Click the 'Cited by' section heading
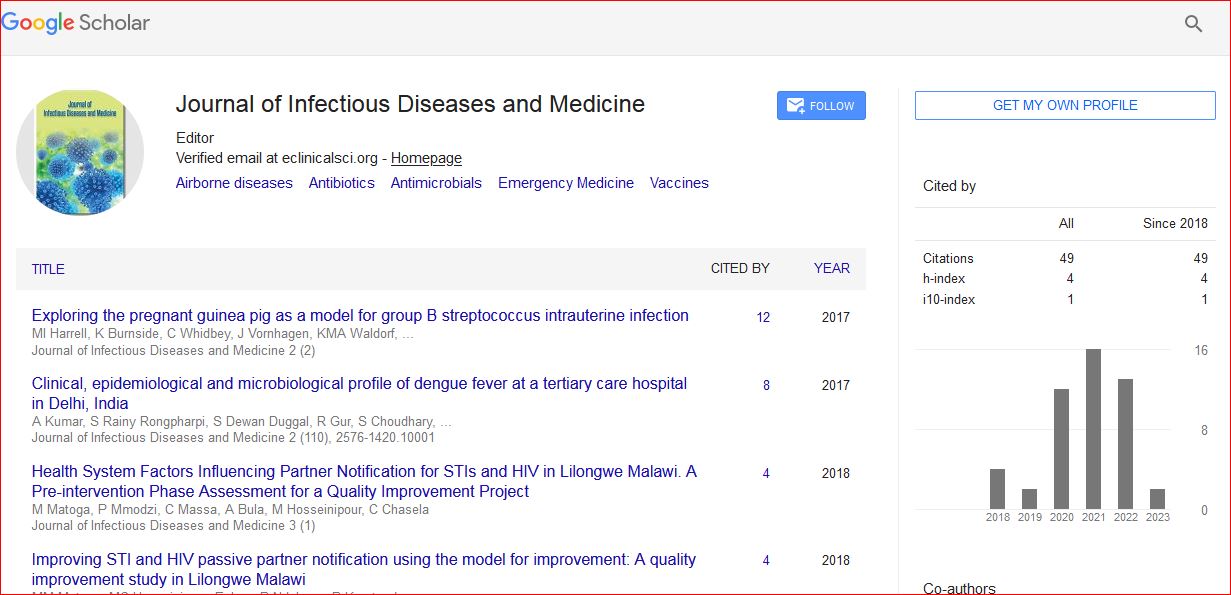Viewport: 1231px width, 595px height. pos(949,186)
